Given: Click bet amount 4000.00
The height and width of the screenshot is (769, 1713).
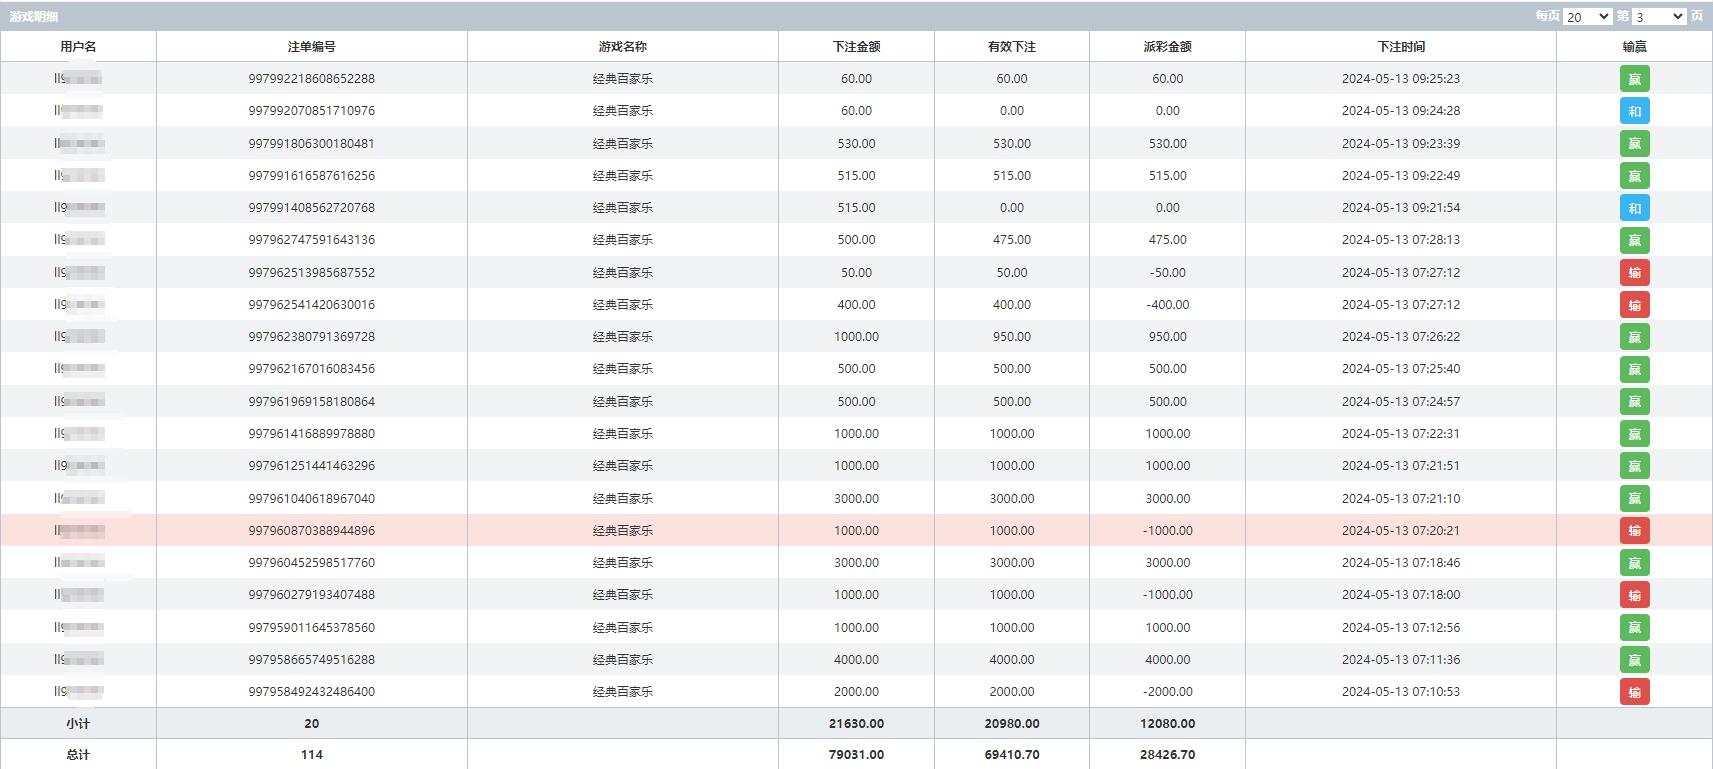Looking at the screenshot, I should tap(856, 660).
